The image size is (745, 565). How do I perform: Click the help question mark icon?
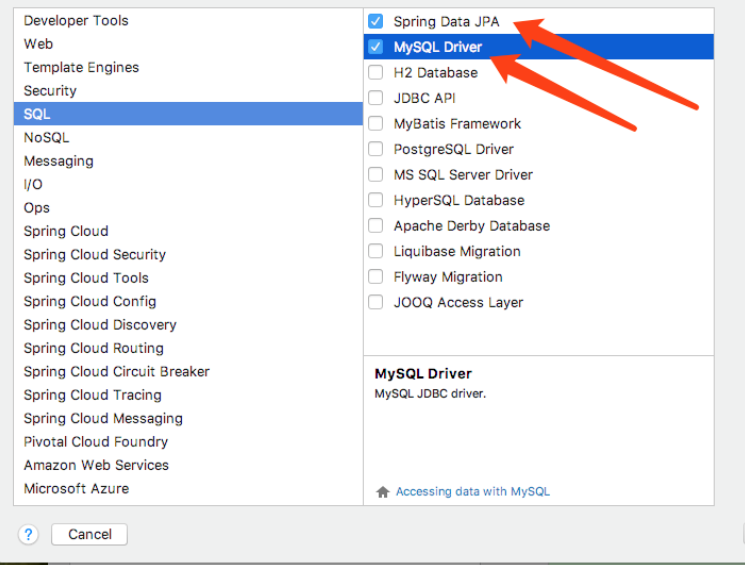[29, 535]
